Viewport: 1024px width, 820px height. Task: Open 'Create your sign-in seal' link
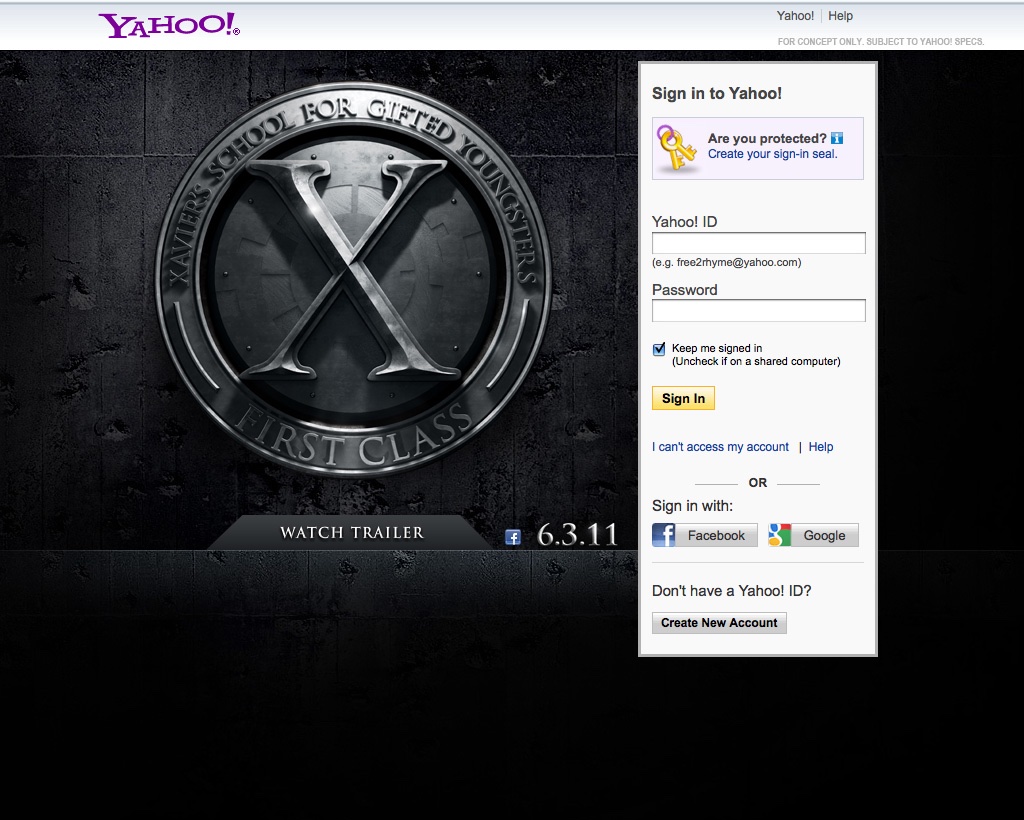pos(773,154)
